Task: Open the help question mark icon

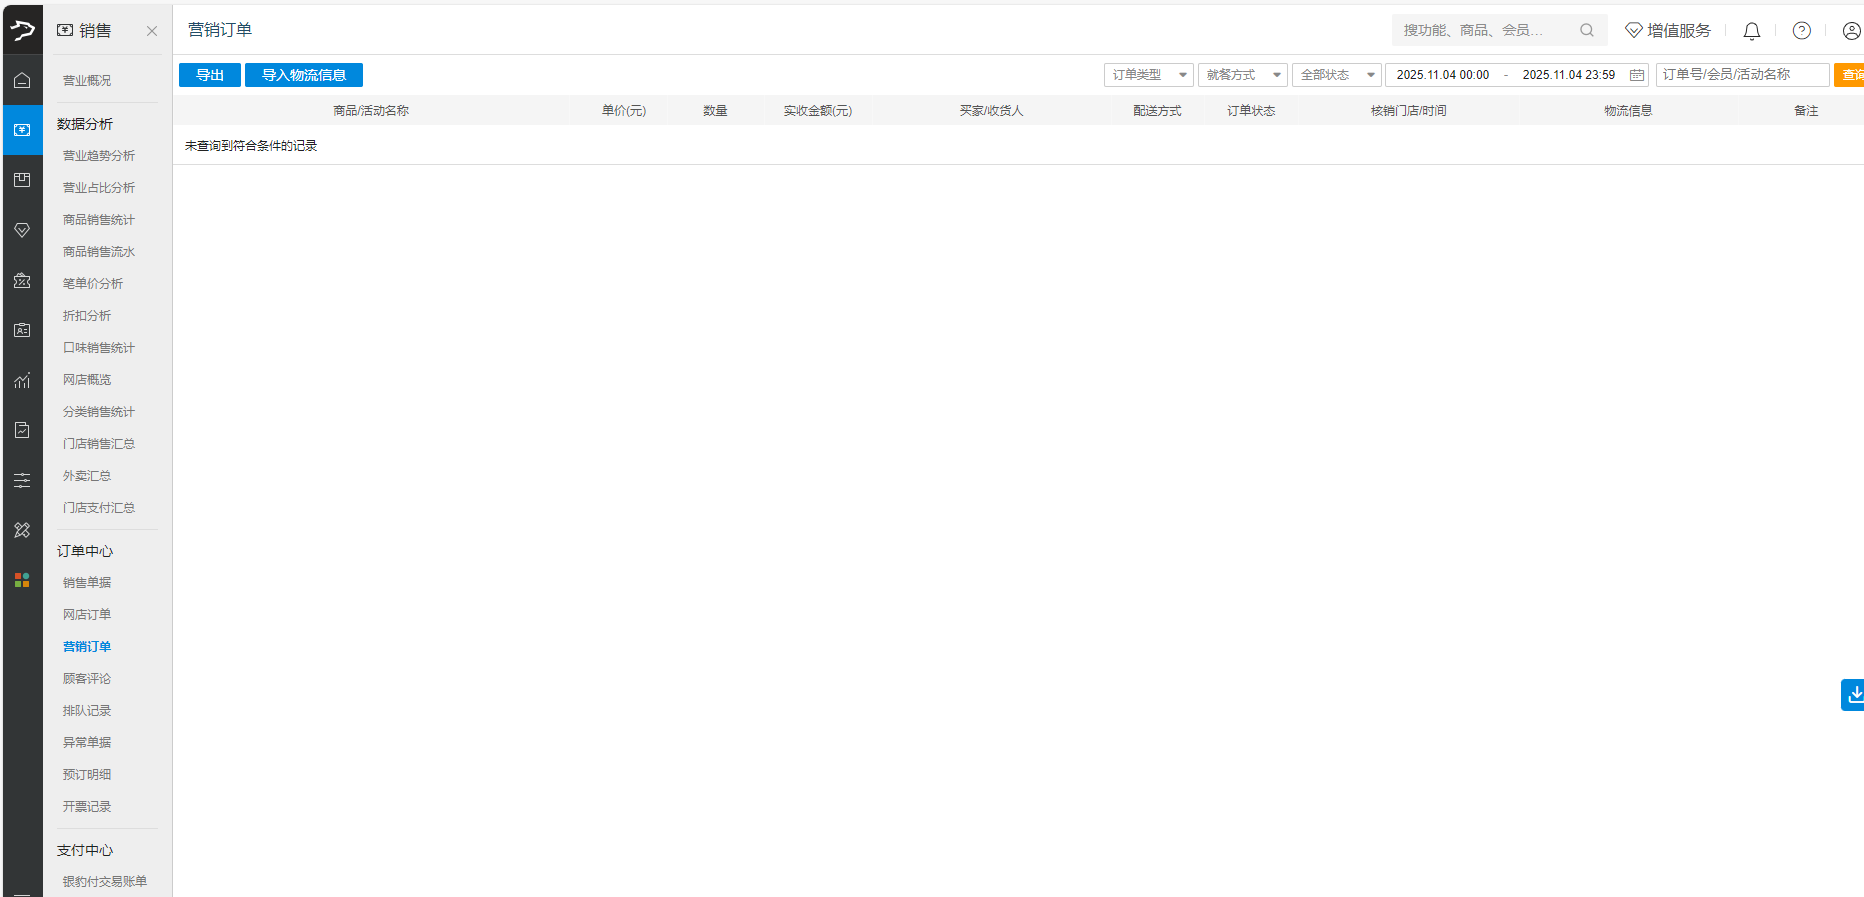Action: point(1801,31)
